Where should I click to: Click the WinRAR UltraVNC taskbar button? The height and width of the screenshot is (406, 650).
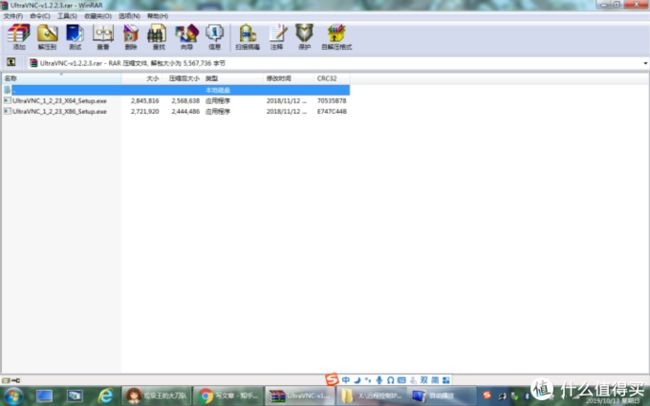tap(300, 396)
